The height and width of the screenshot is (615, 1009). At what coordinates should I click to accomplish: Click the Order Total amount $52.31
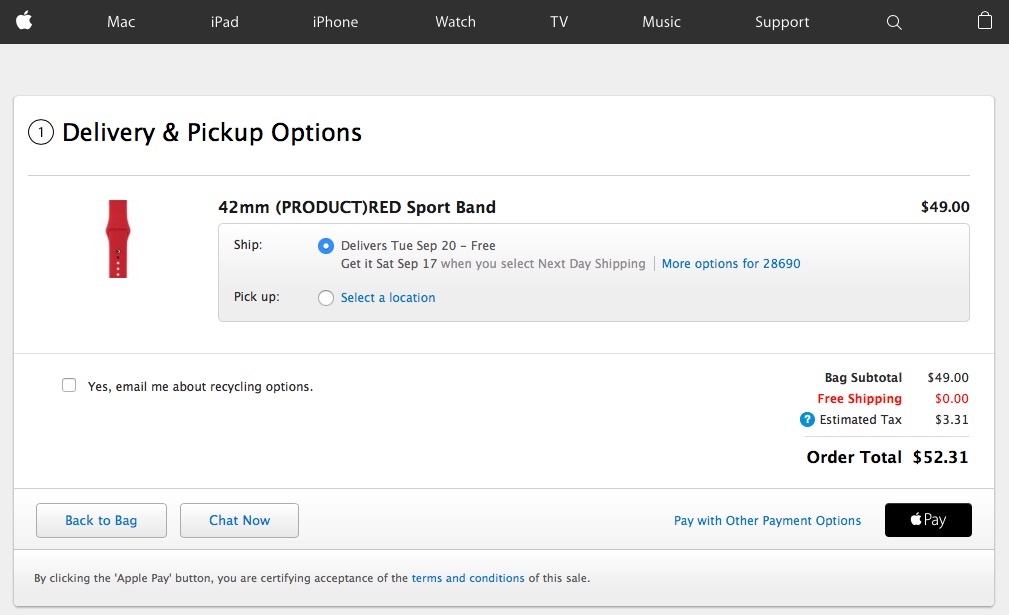[x=940, y=457]
